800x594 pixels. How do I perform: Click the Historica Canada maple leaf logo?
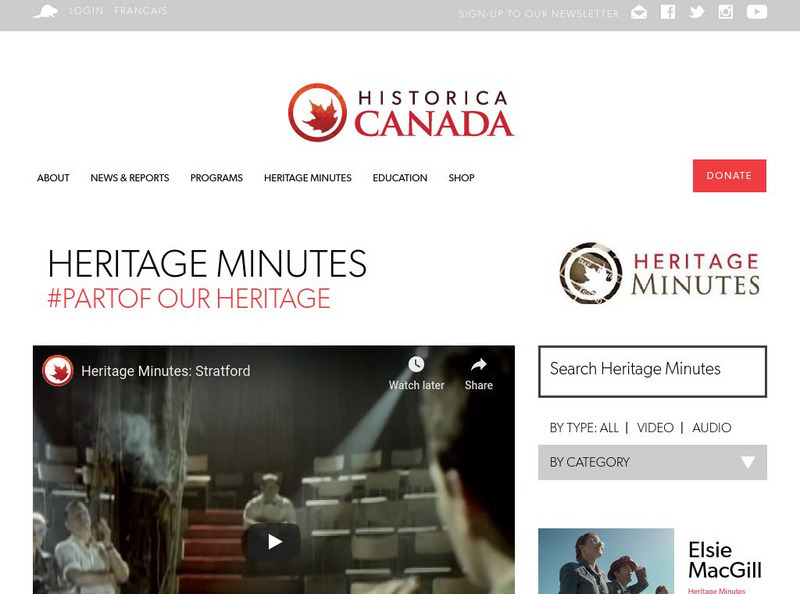(x=317, y=112)
